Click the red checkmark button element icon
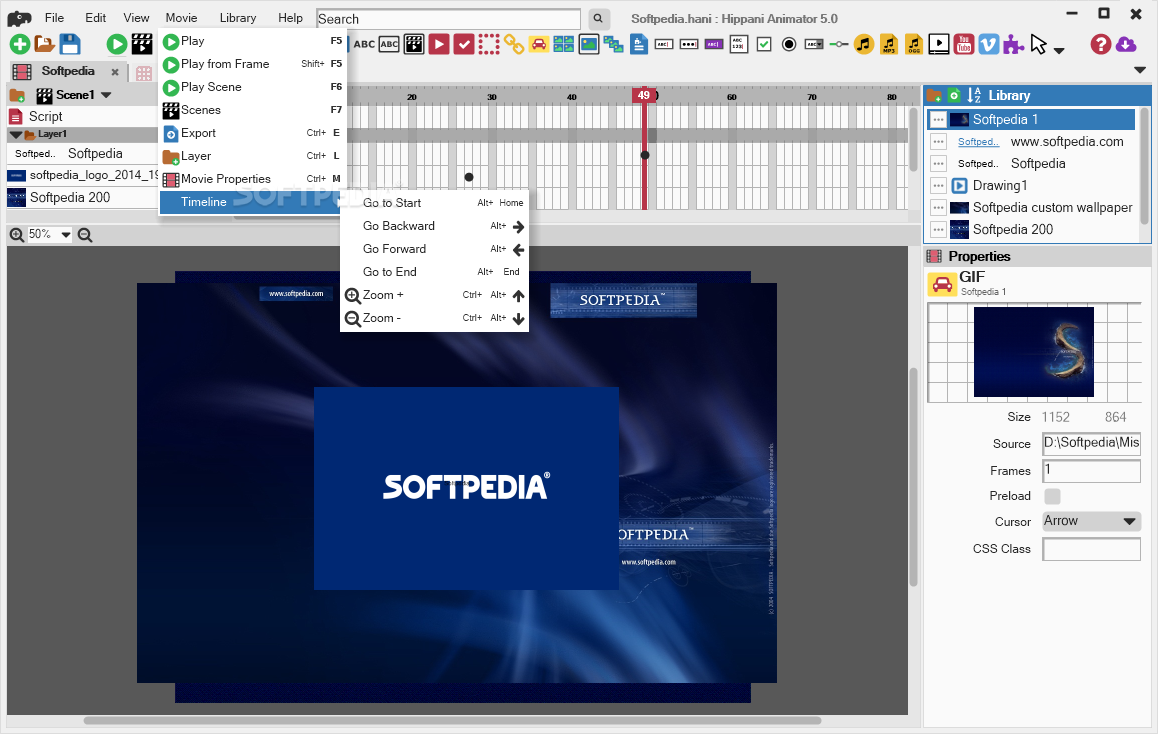Viewport: 1158px width, 734px height. tap(464, 44)
